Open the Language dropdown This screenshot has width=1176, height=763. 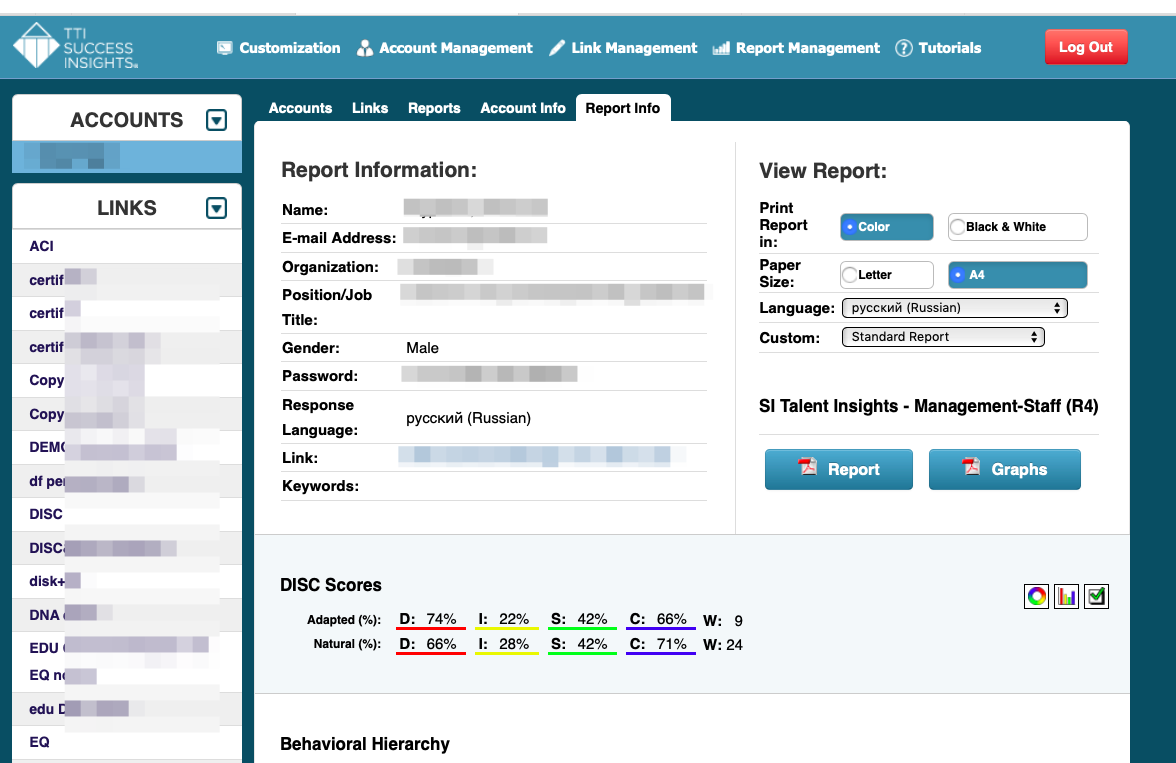pos(954,308)
